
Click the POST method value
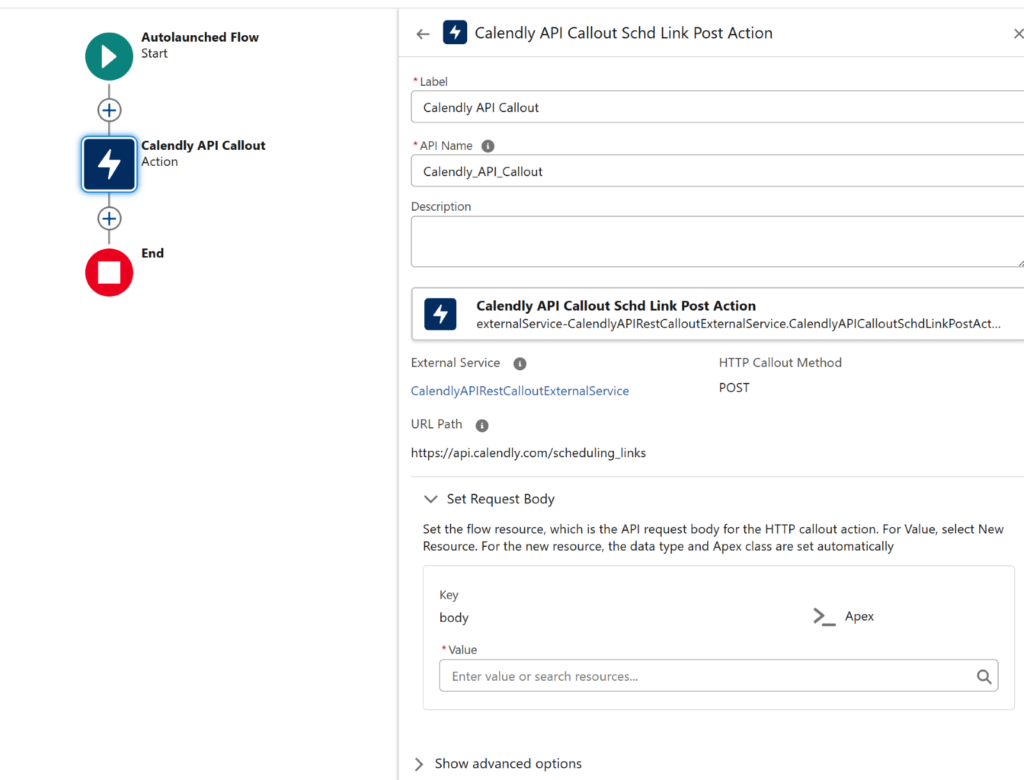tap(734, 388)
